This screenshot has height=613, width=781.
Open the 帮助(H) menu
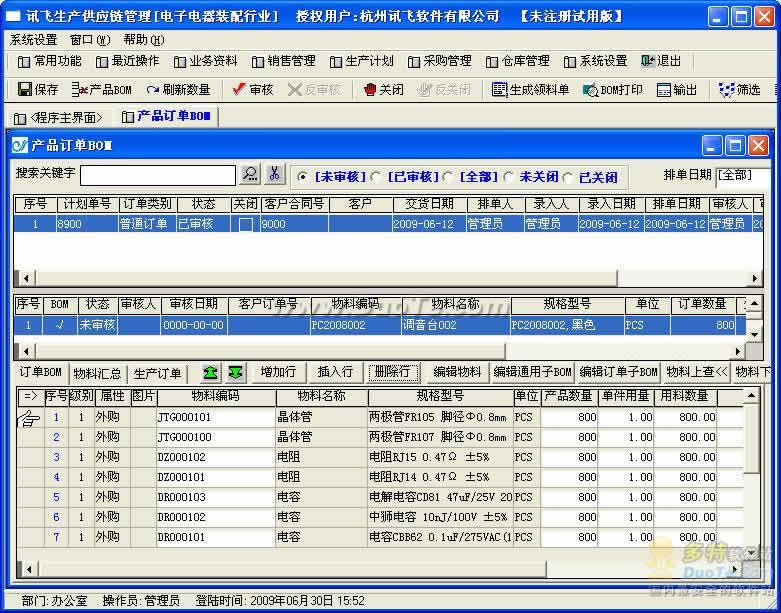pos(144,39)
